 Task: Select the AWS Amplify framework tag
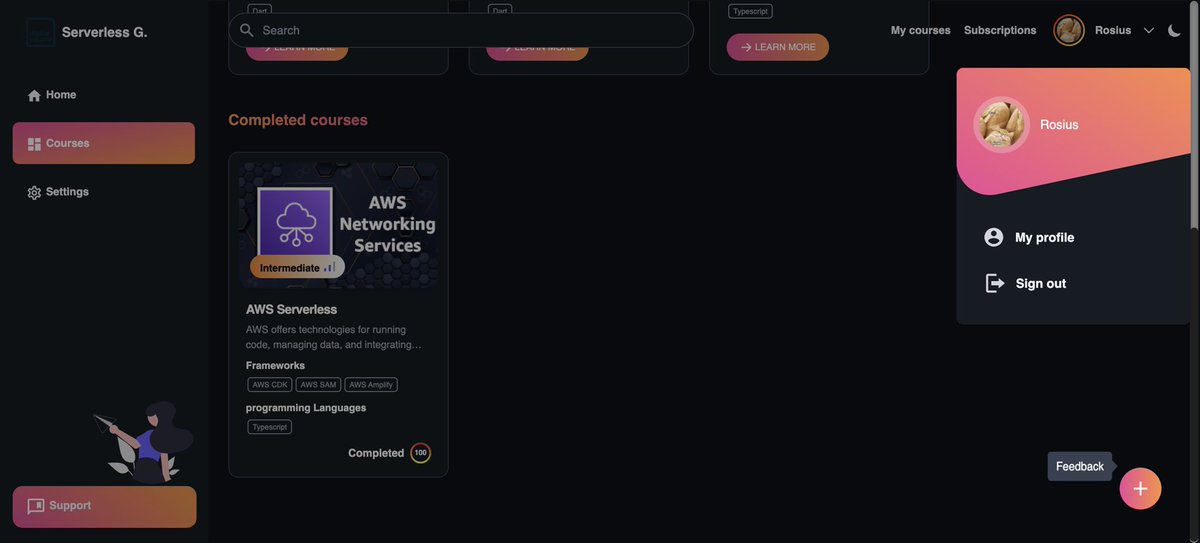[371, 384]
